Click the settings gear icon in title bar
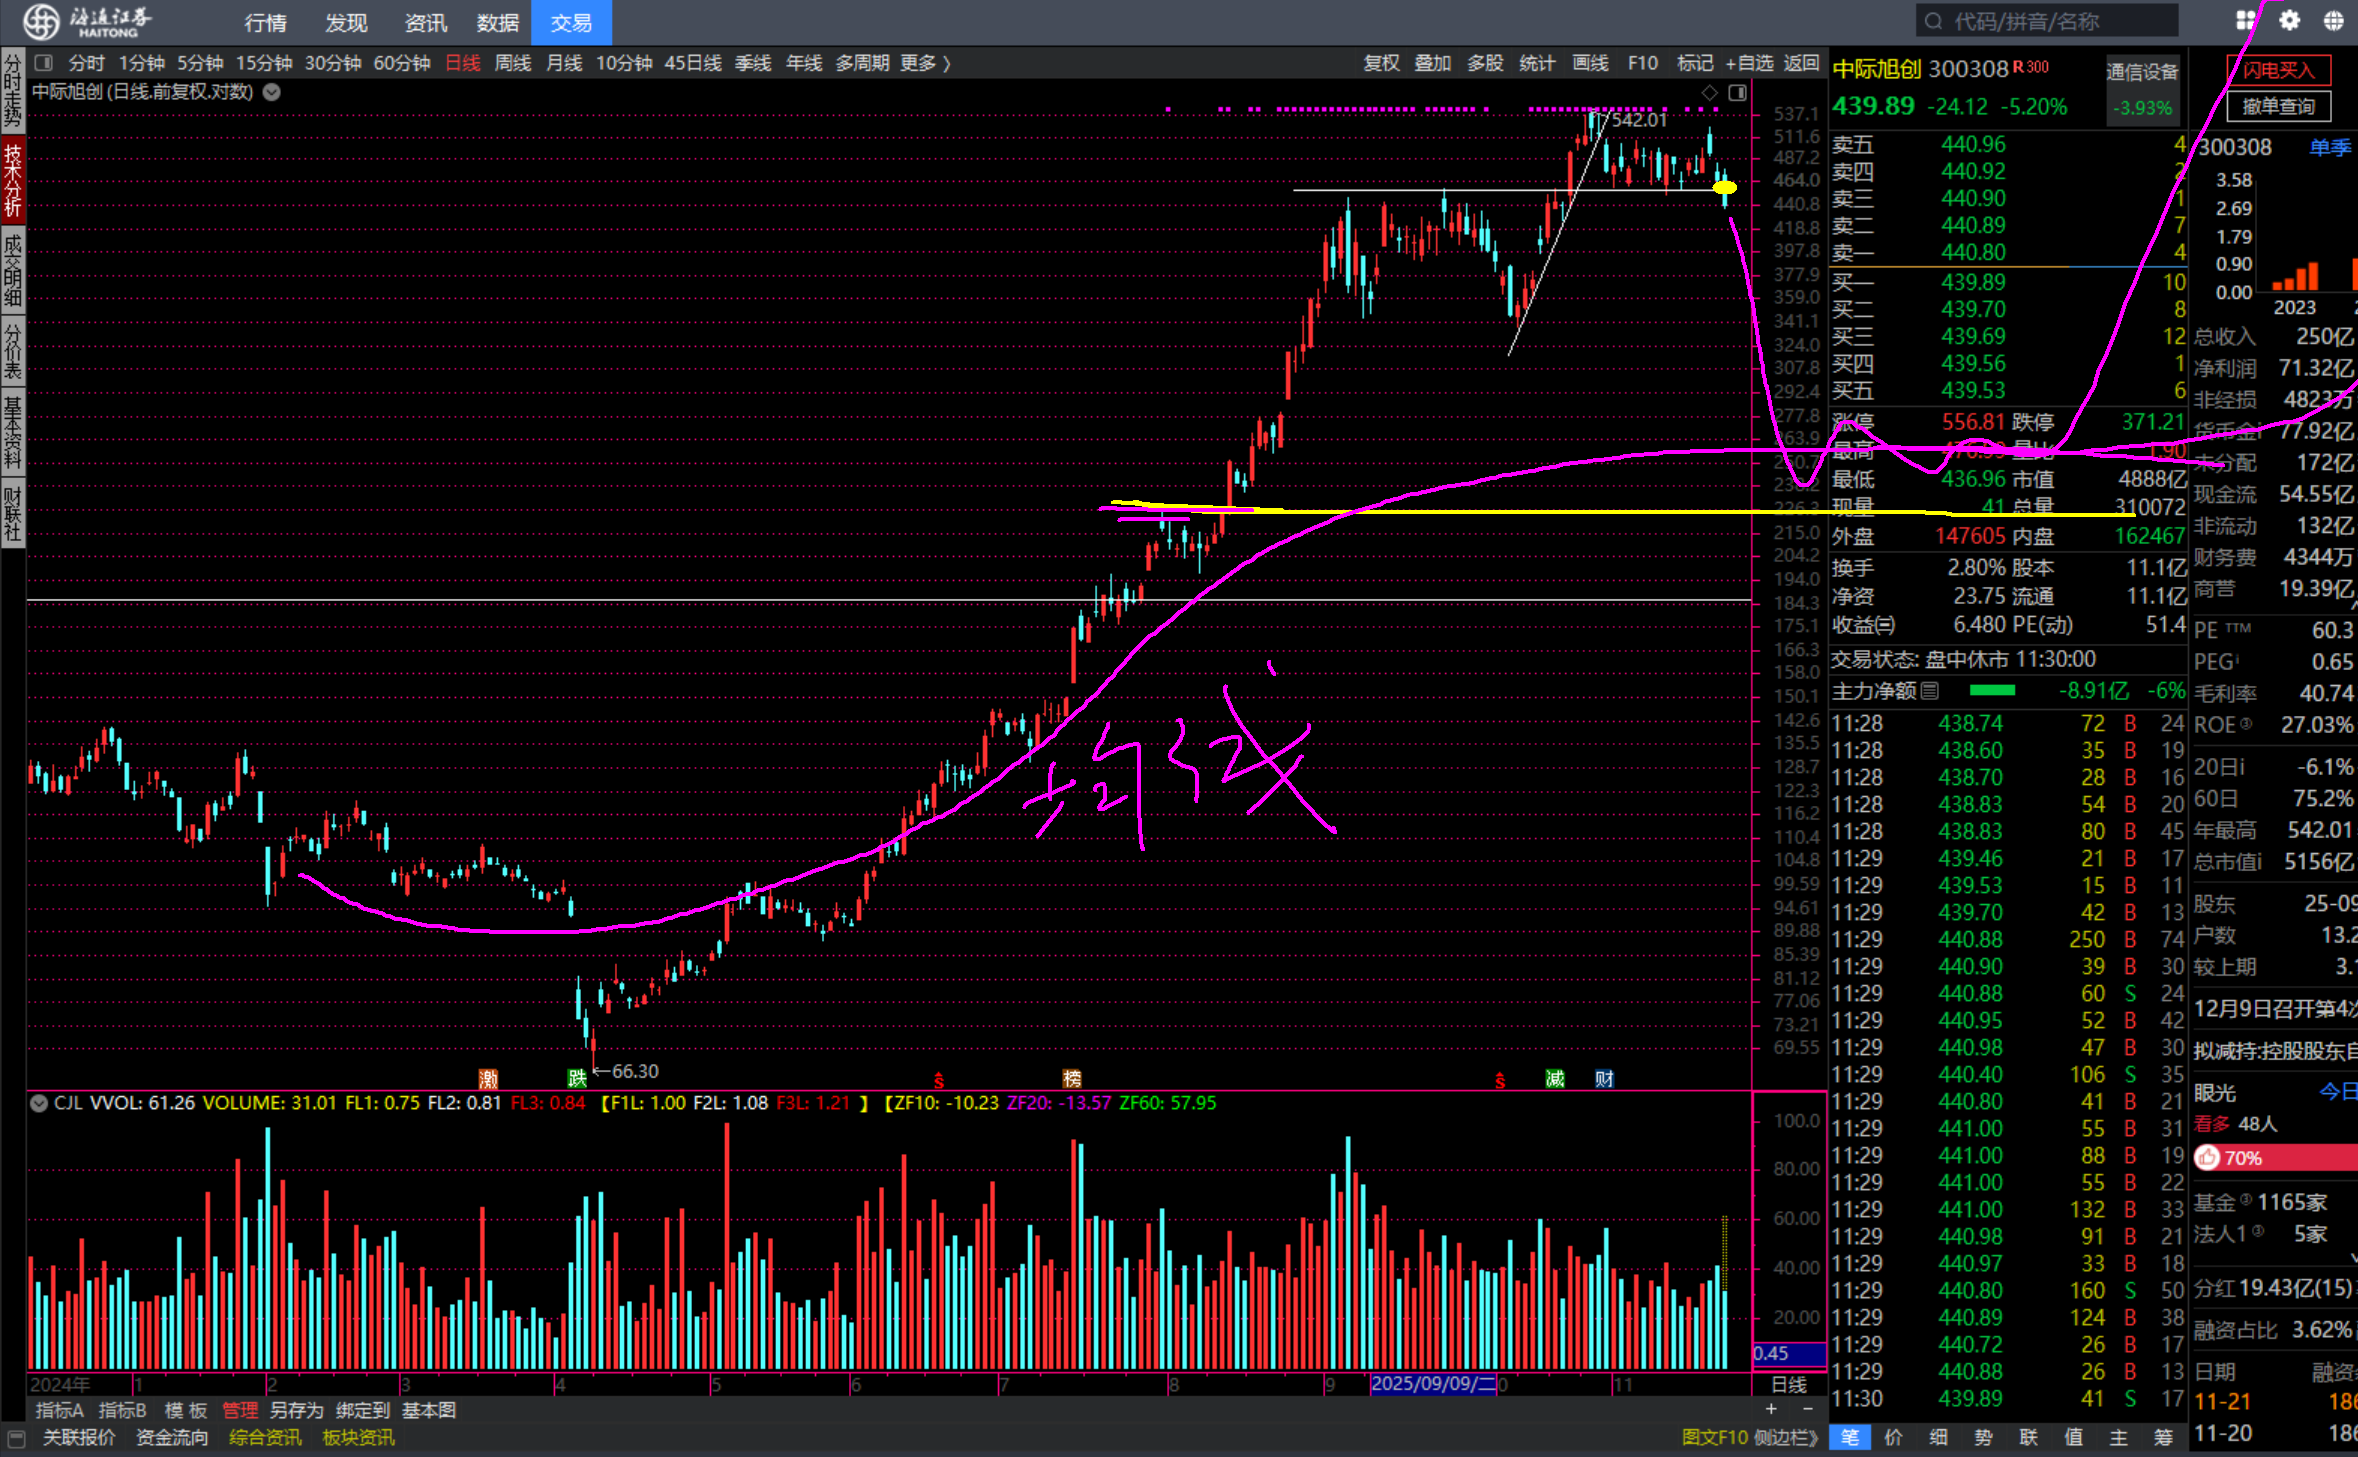Viewport: 2358px width, 1457px height. (x=2289, y=20)
